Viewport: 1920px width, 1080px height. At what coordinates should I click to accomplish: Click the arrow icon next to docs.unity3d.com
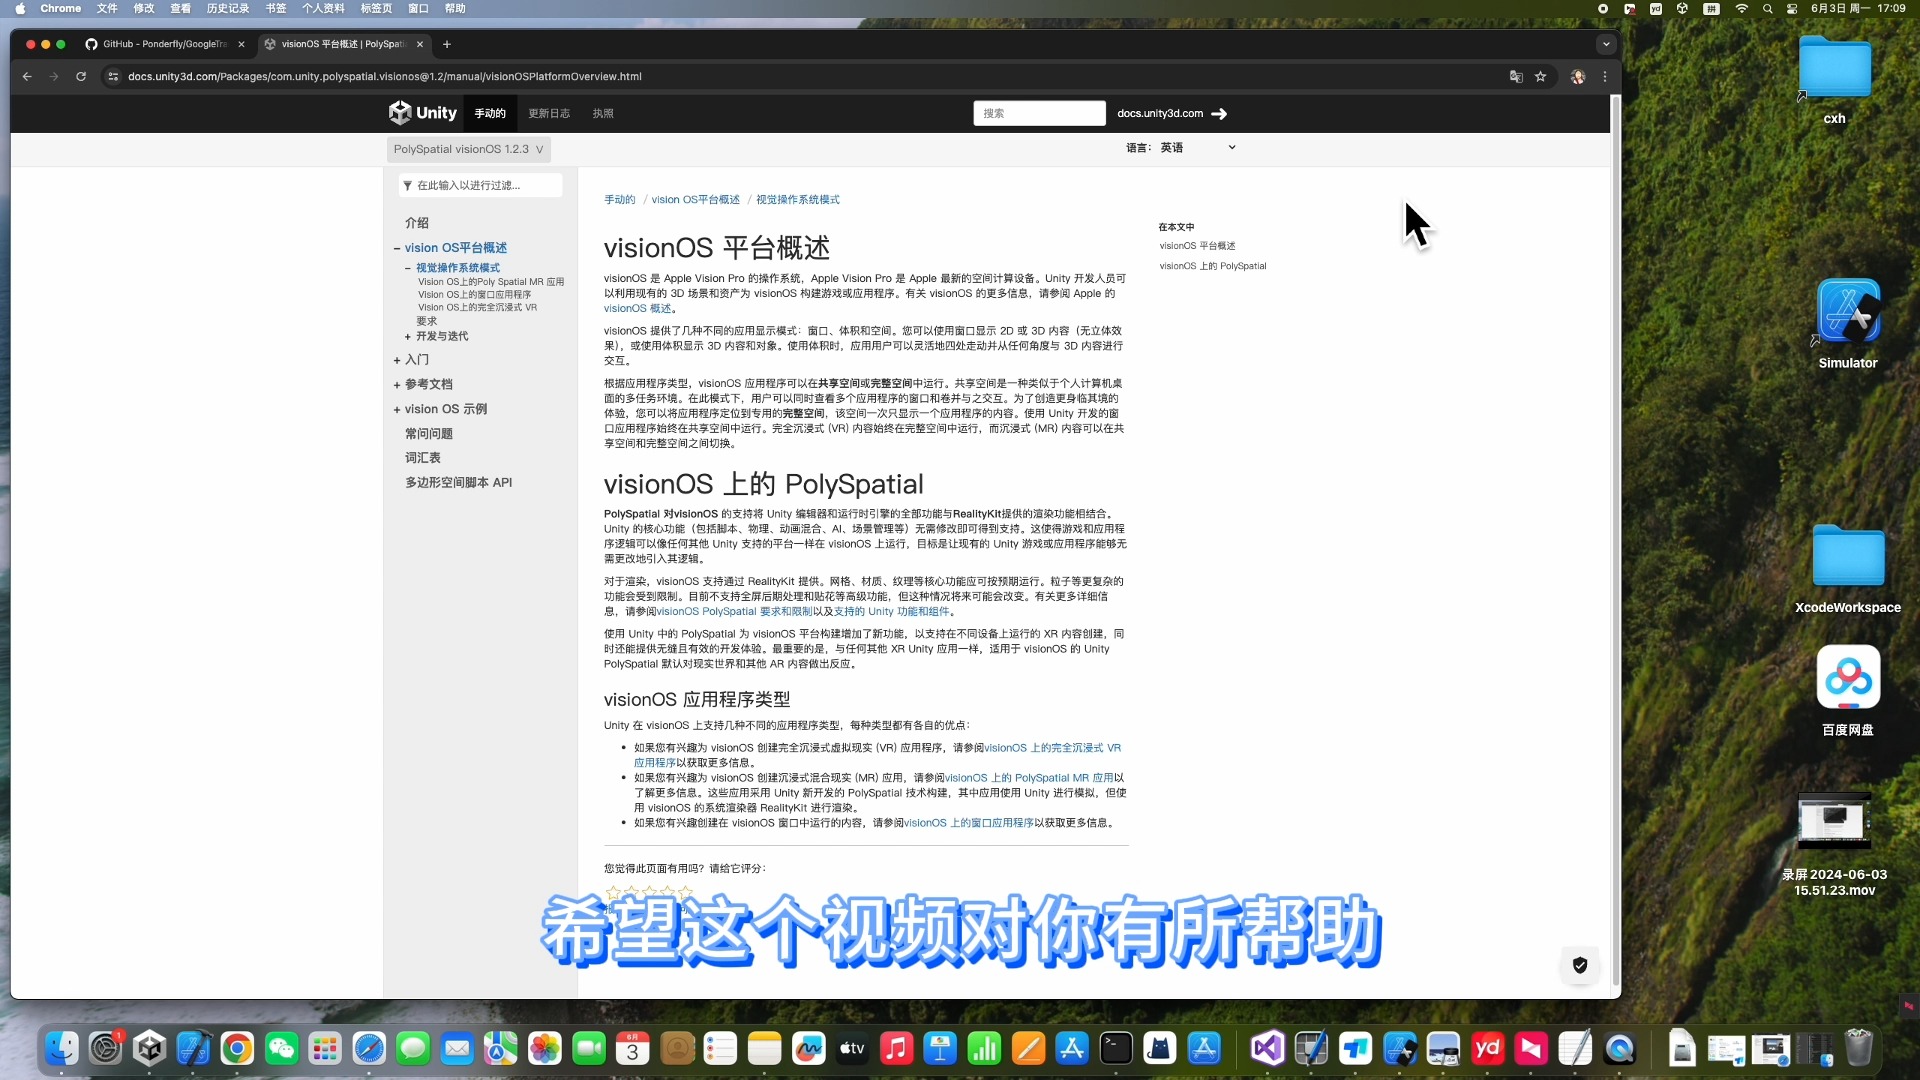pos(1219,114)
